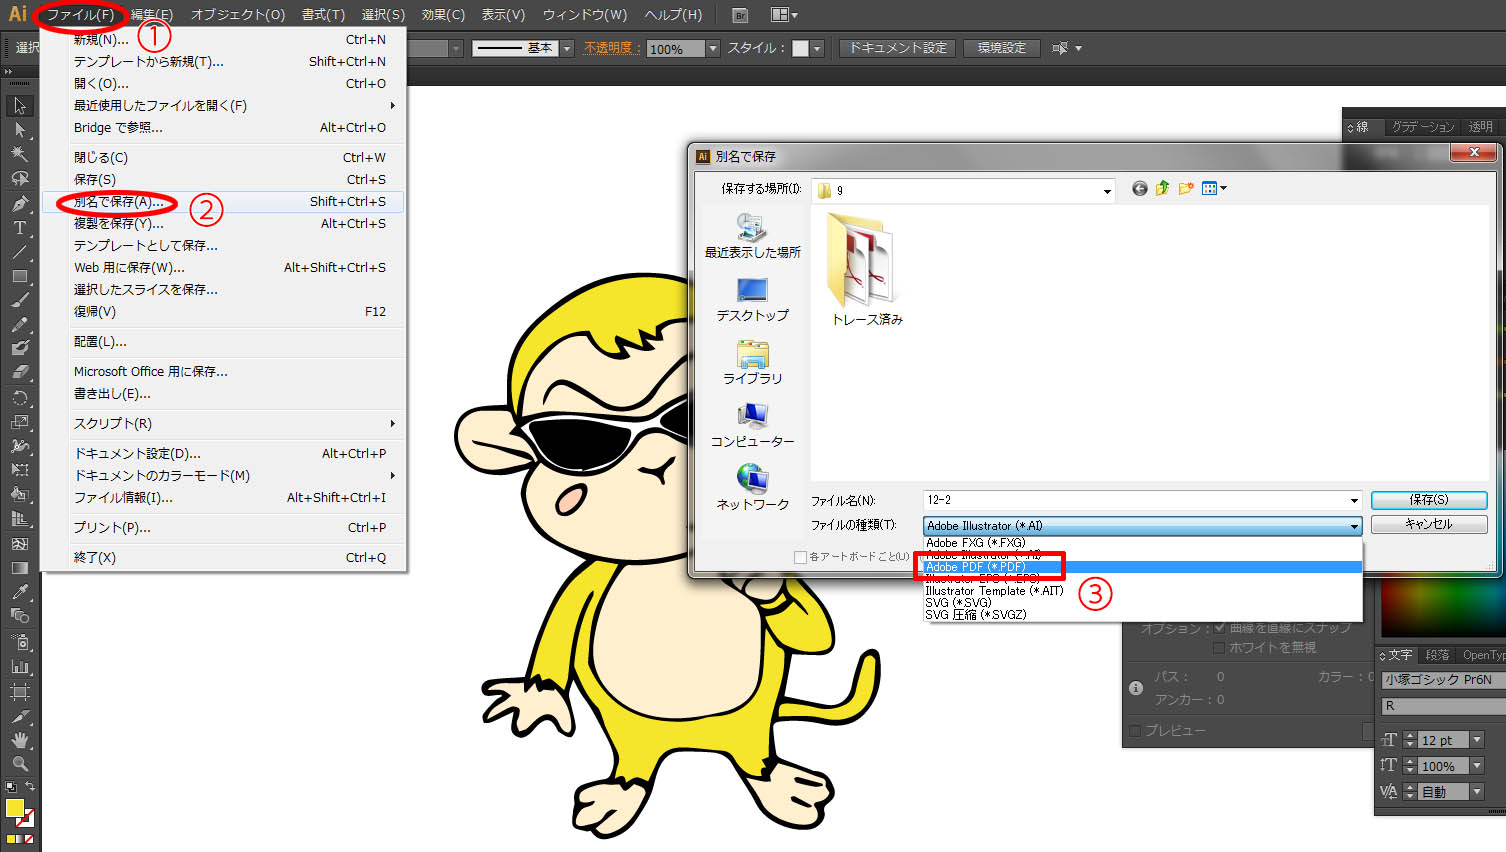The height and width of the screenshot is (852, 1506).
Task: Choose 別名で保存(A)... from the File menu
Action: click(223, 202)
